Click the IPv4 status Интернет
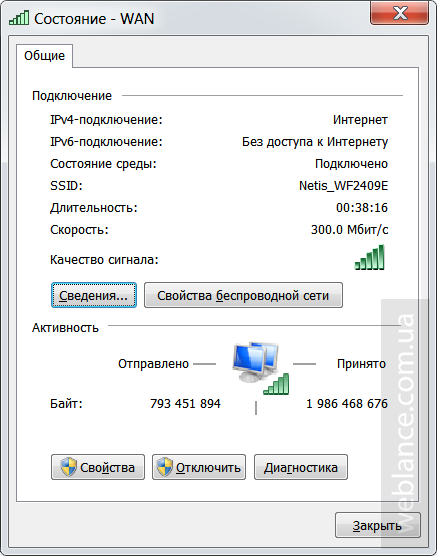The image size is (437, 556). (360, 120)
